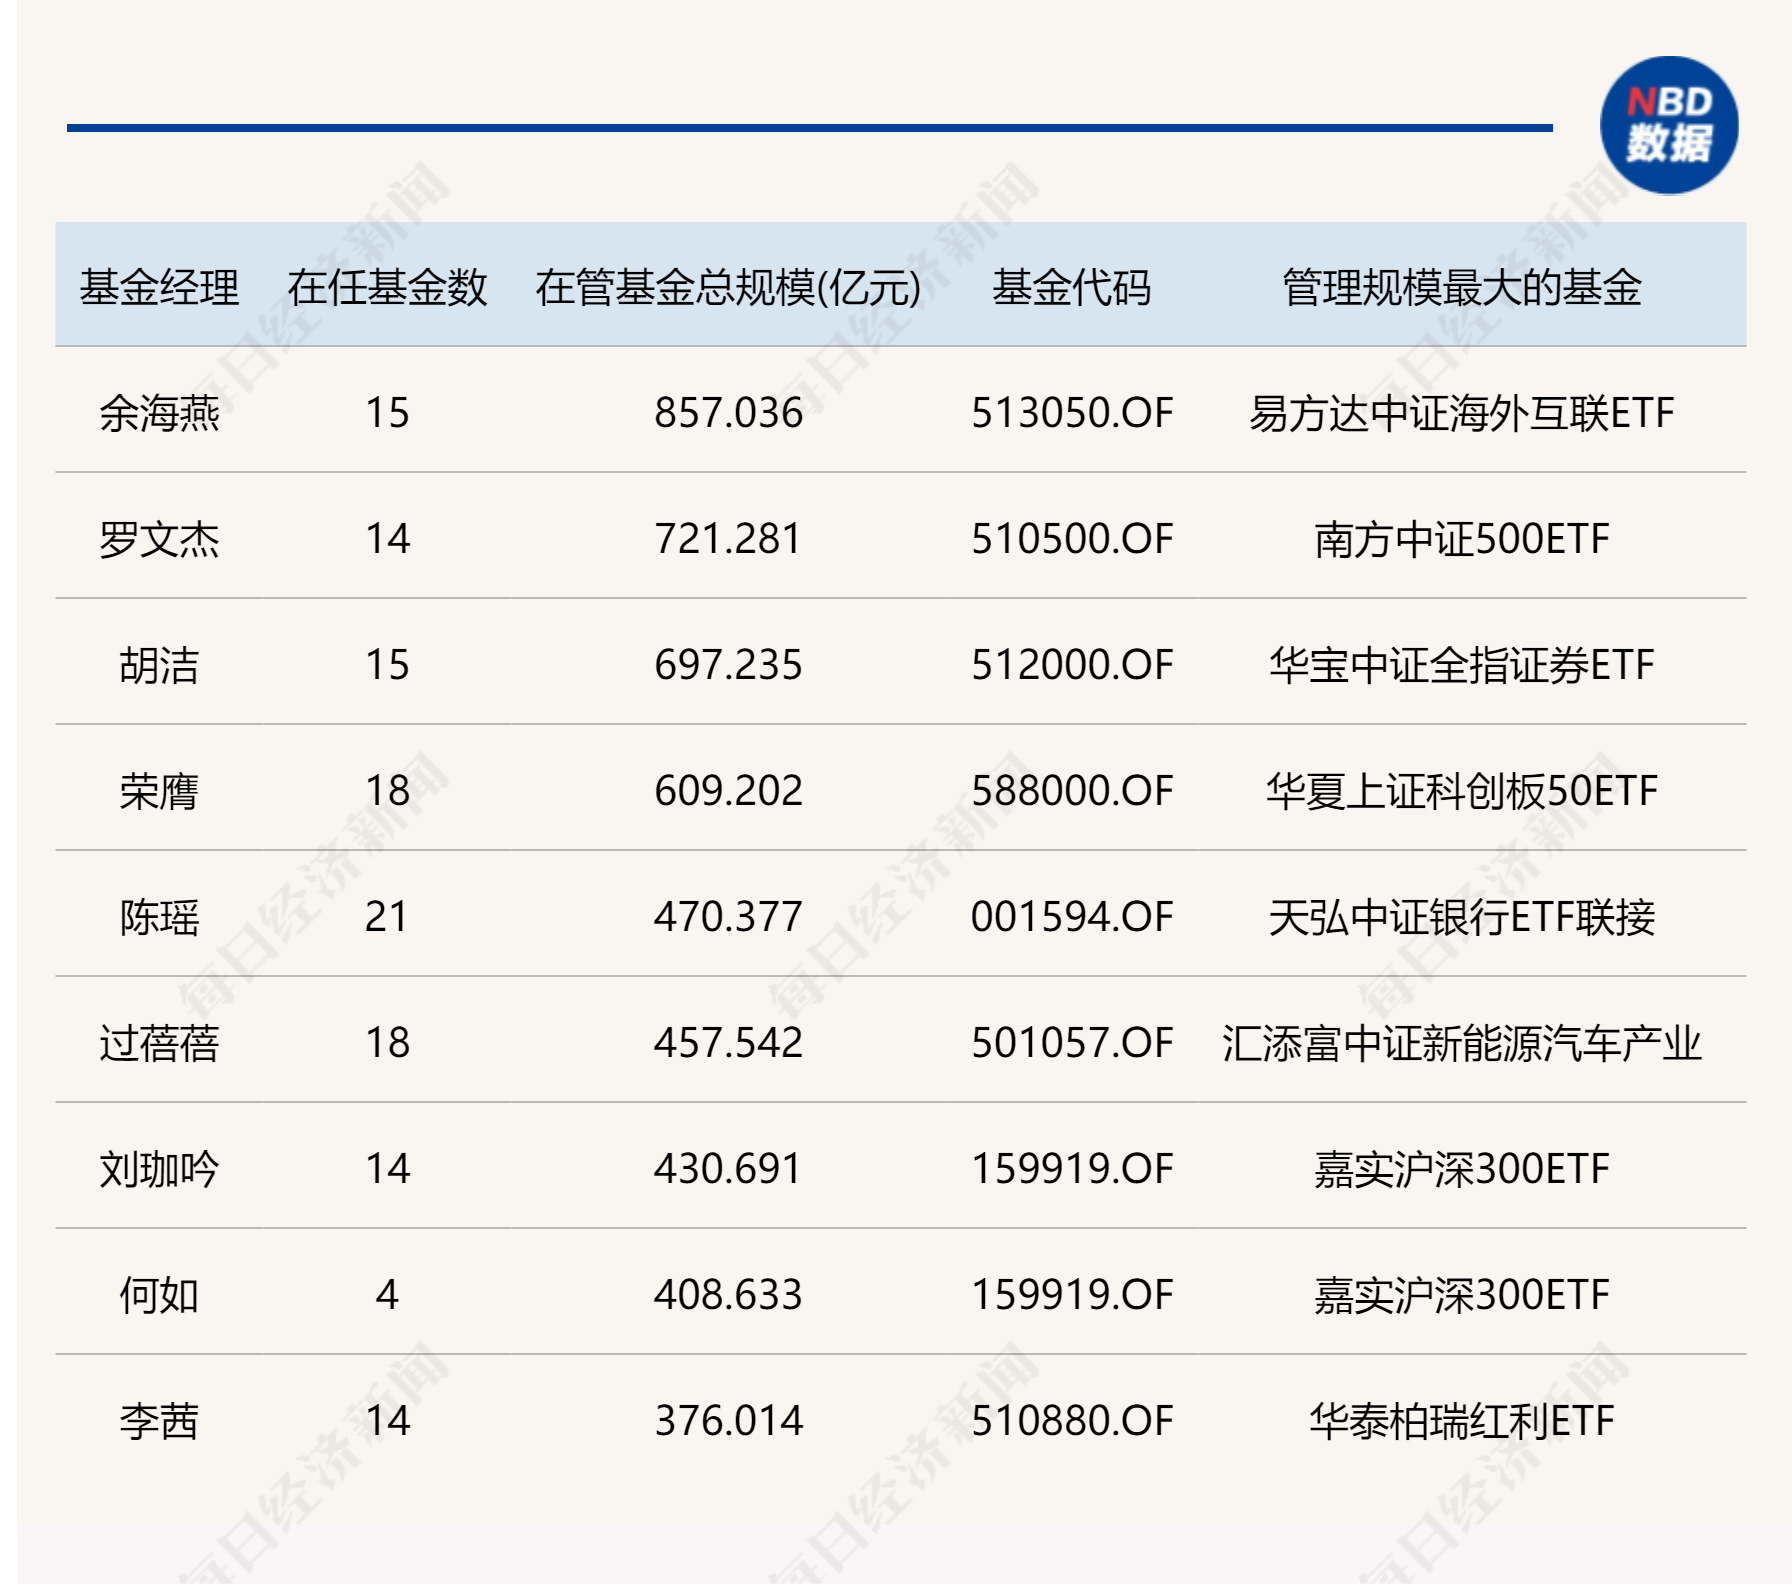
Task: Select the 在任基金数 column header
Action: [387, 288]
